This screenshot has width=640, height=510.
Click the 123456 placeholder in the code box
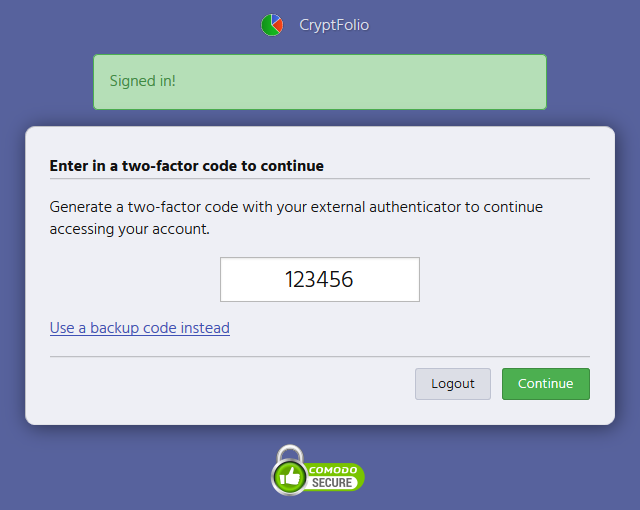click(319, 279)
